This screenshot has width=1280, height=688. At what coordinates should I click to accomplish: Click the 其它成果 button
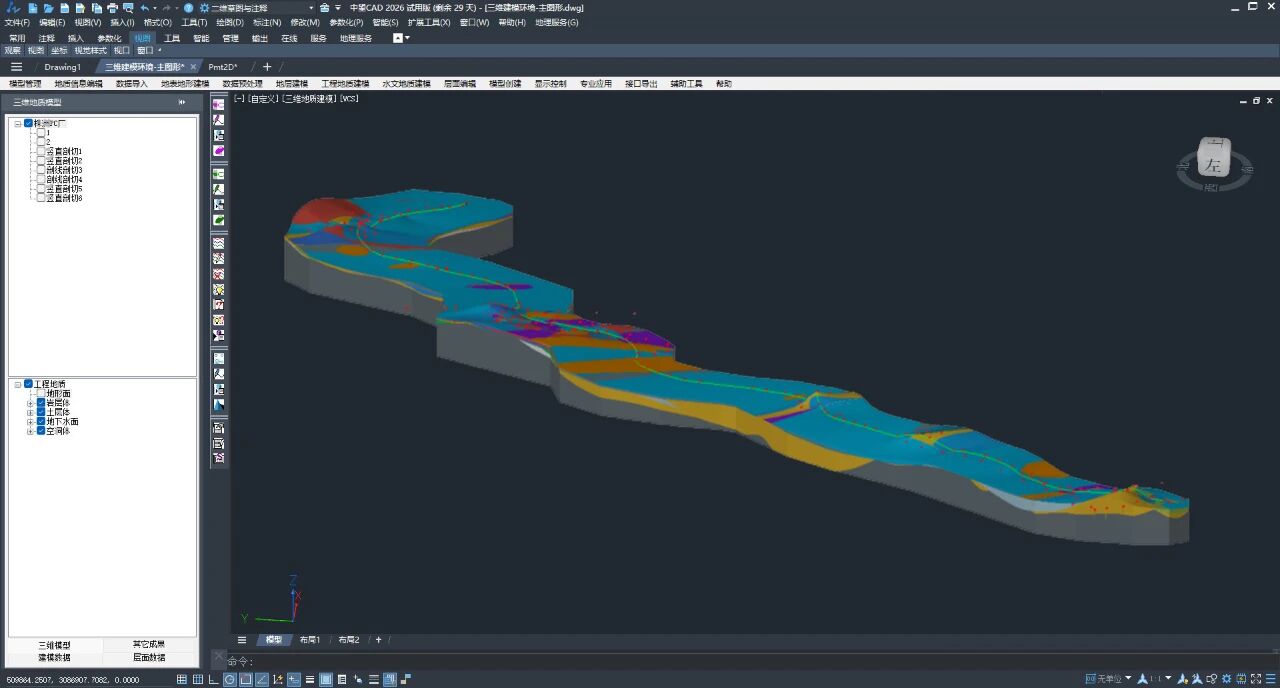[x=149, y=645]
